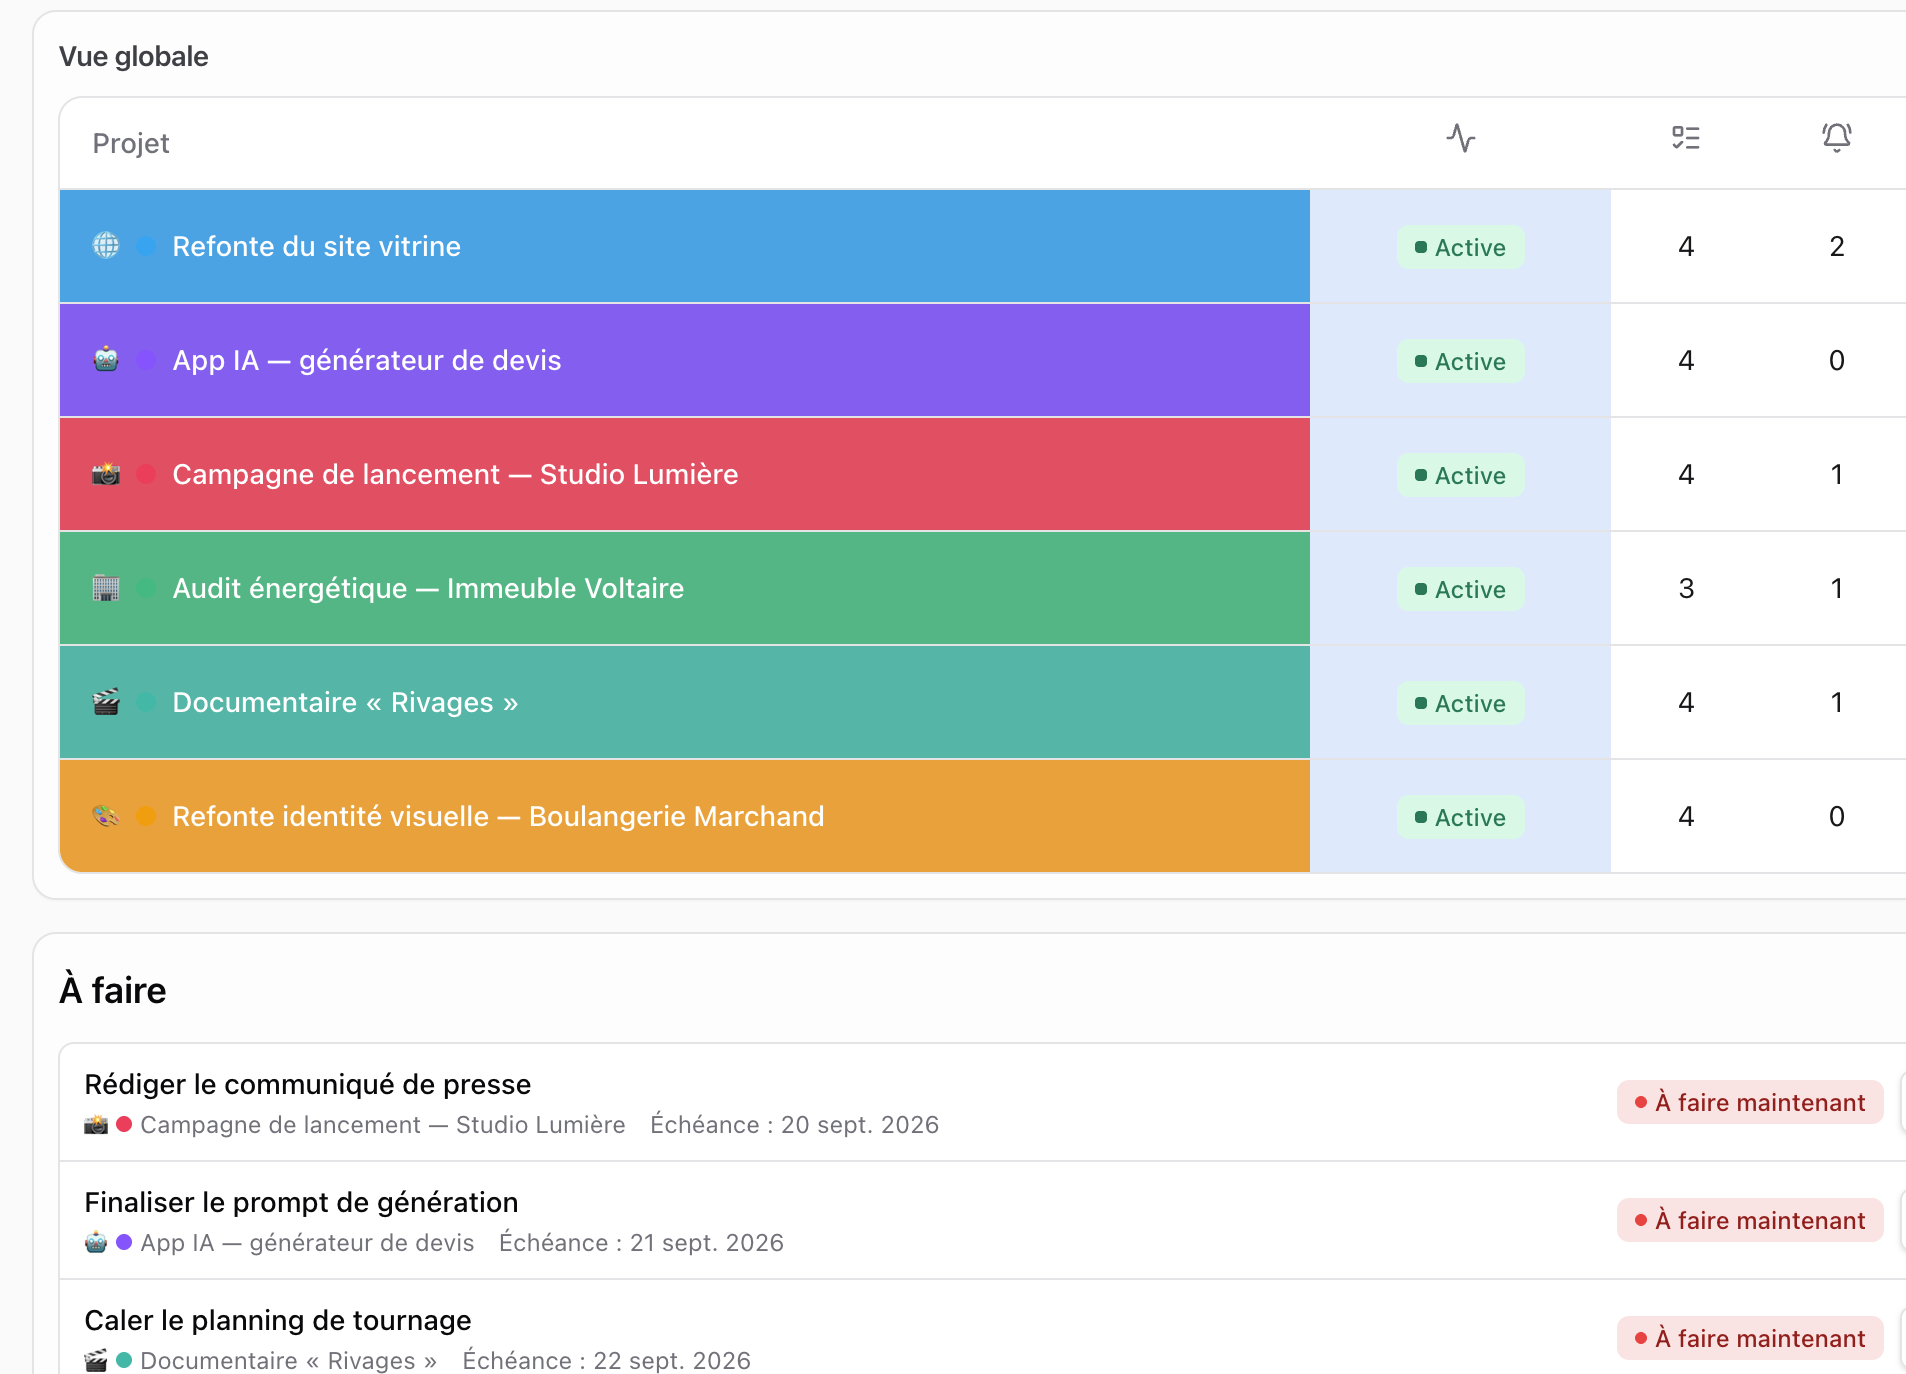Click the clapperboard icon in Documentaire Rivages table row
Screen dimensions: 1906x1374
(x=106, y=702)
